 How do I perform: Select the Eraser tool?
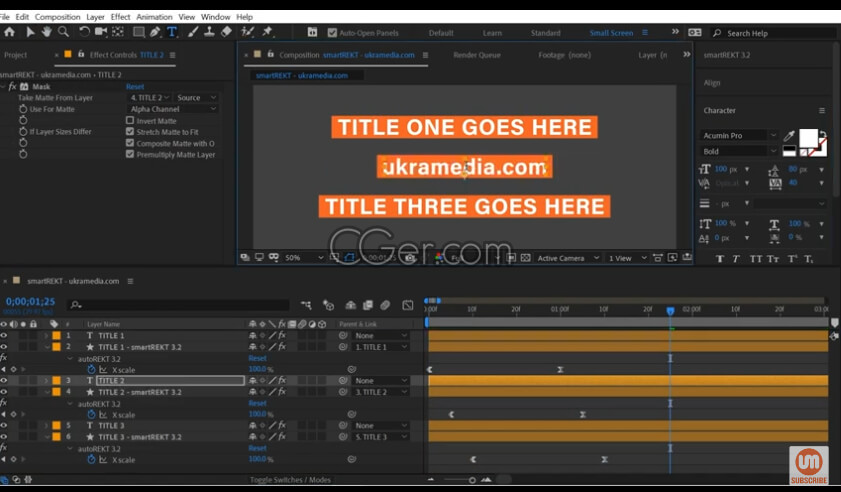click(226, 32)
